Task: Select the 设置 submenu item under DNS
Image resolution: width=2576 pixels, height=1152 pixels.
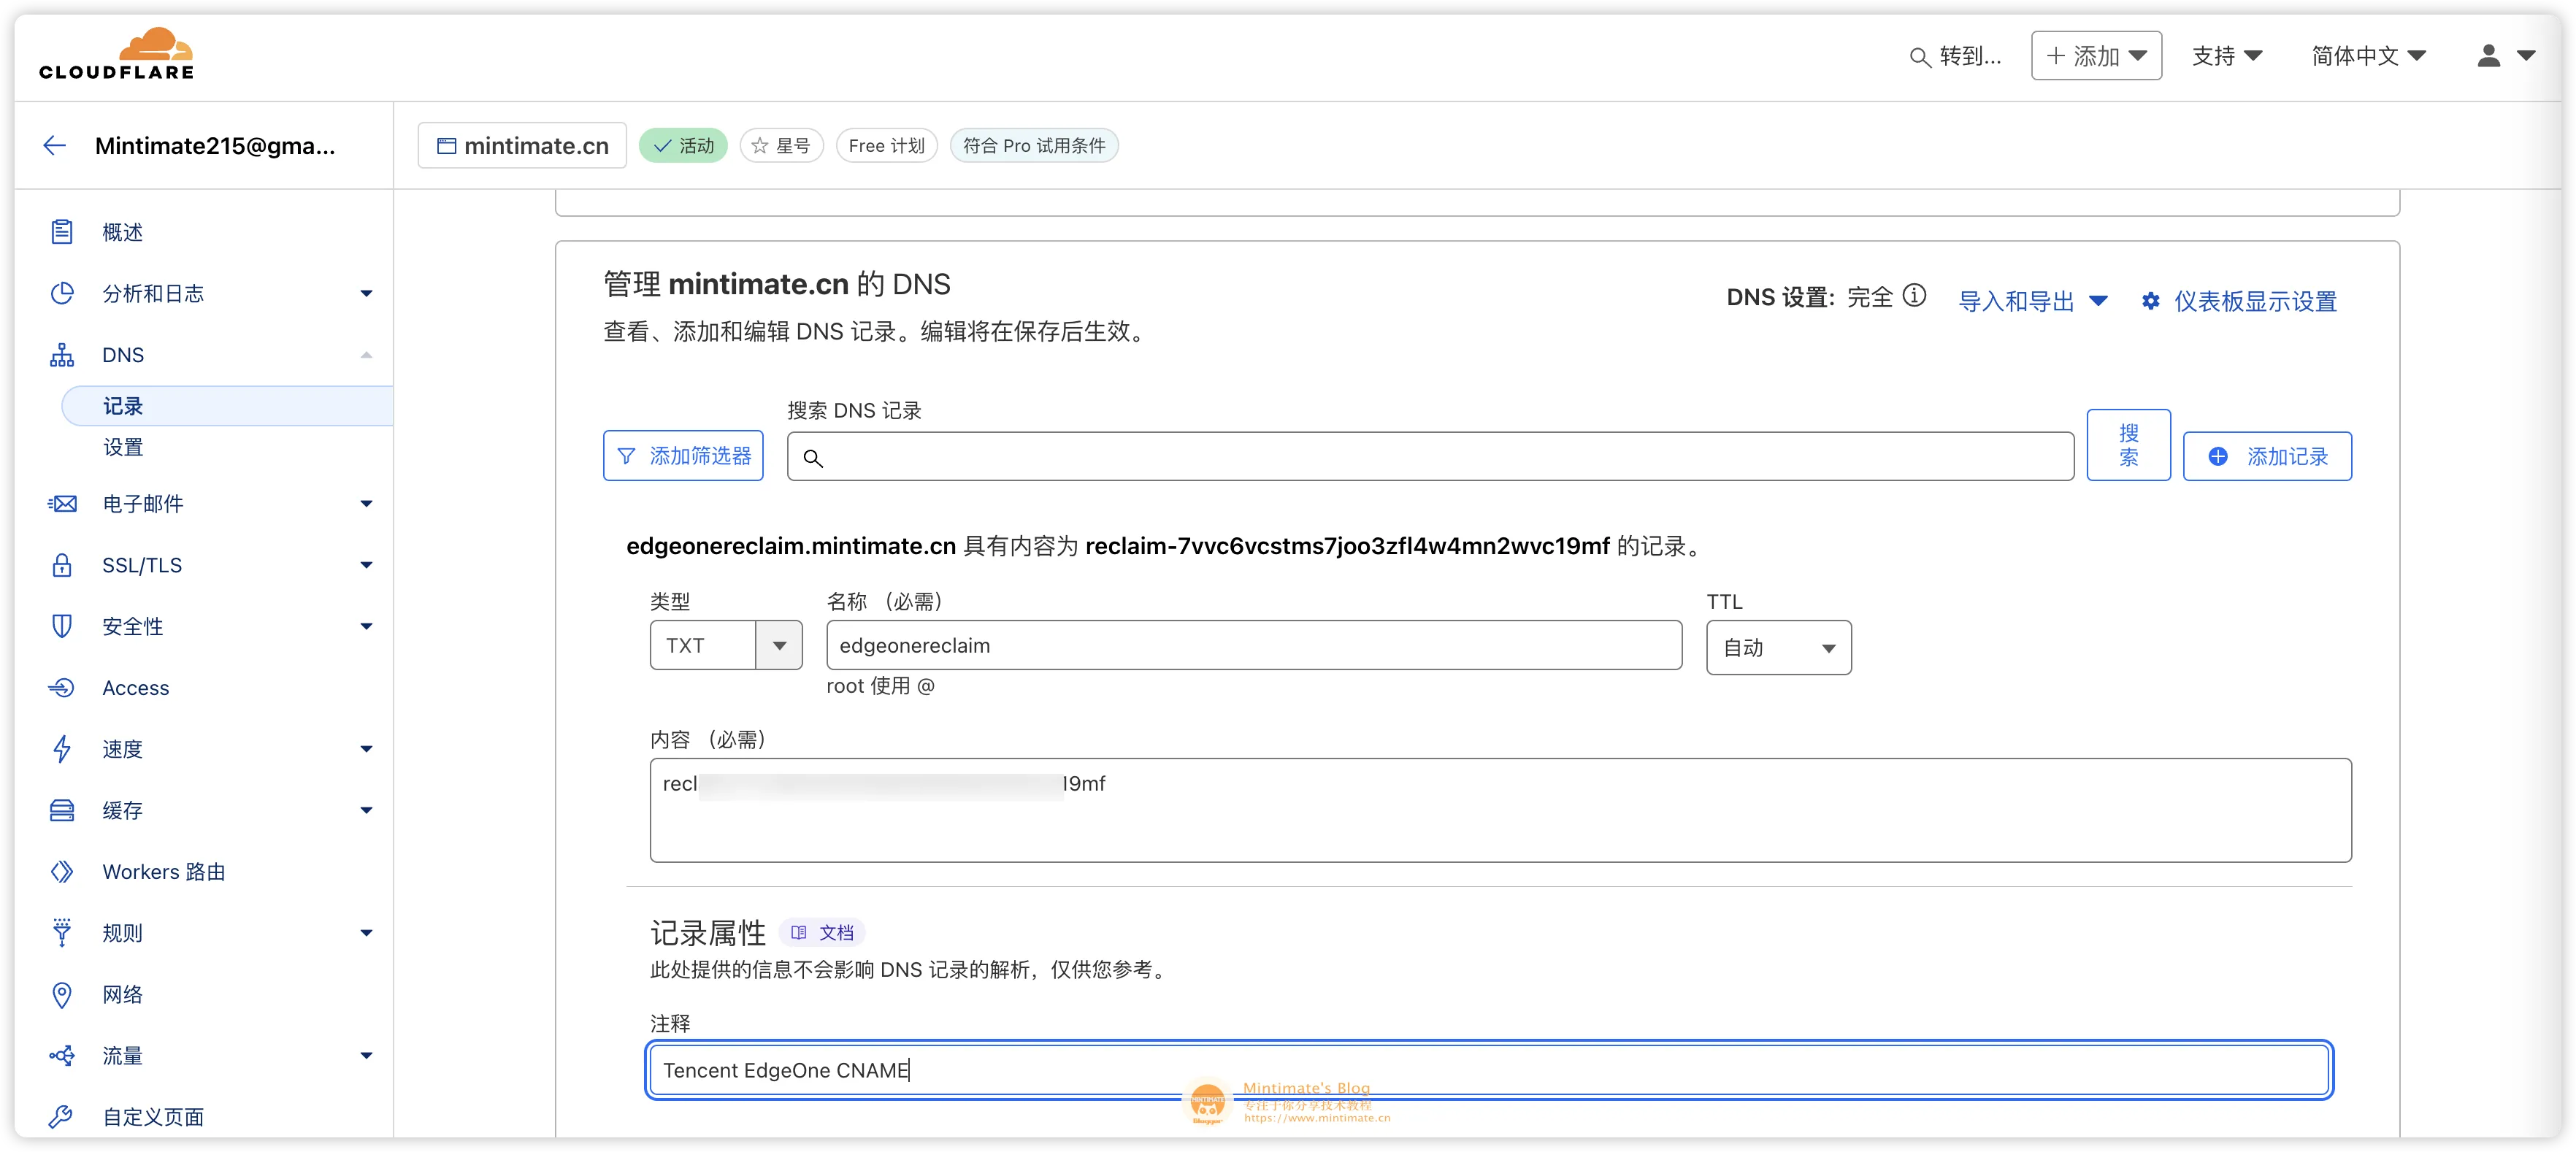Action: (123, 447)
